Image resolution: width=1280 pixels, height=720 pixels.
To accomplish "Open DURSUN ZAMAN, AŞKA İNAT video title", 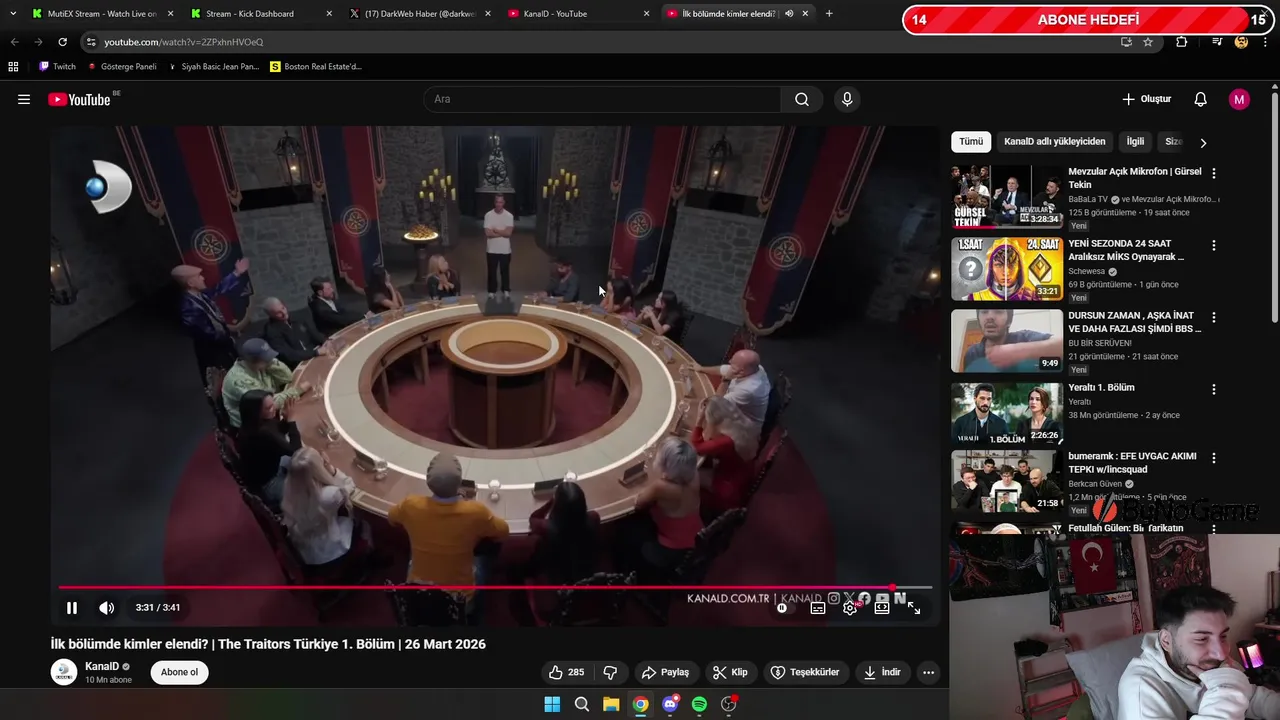I will click(x=1134, y=322).
